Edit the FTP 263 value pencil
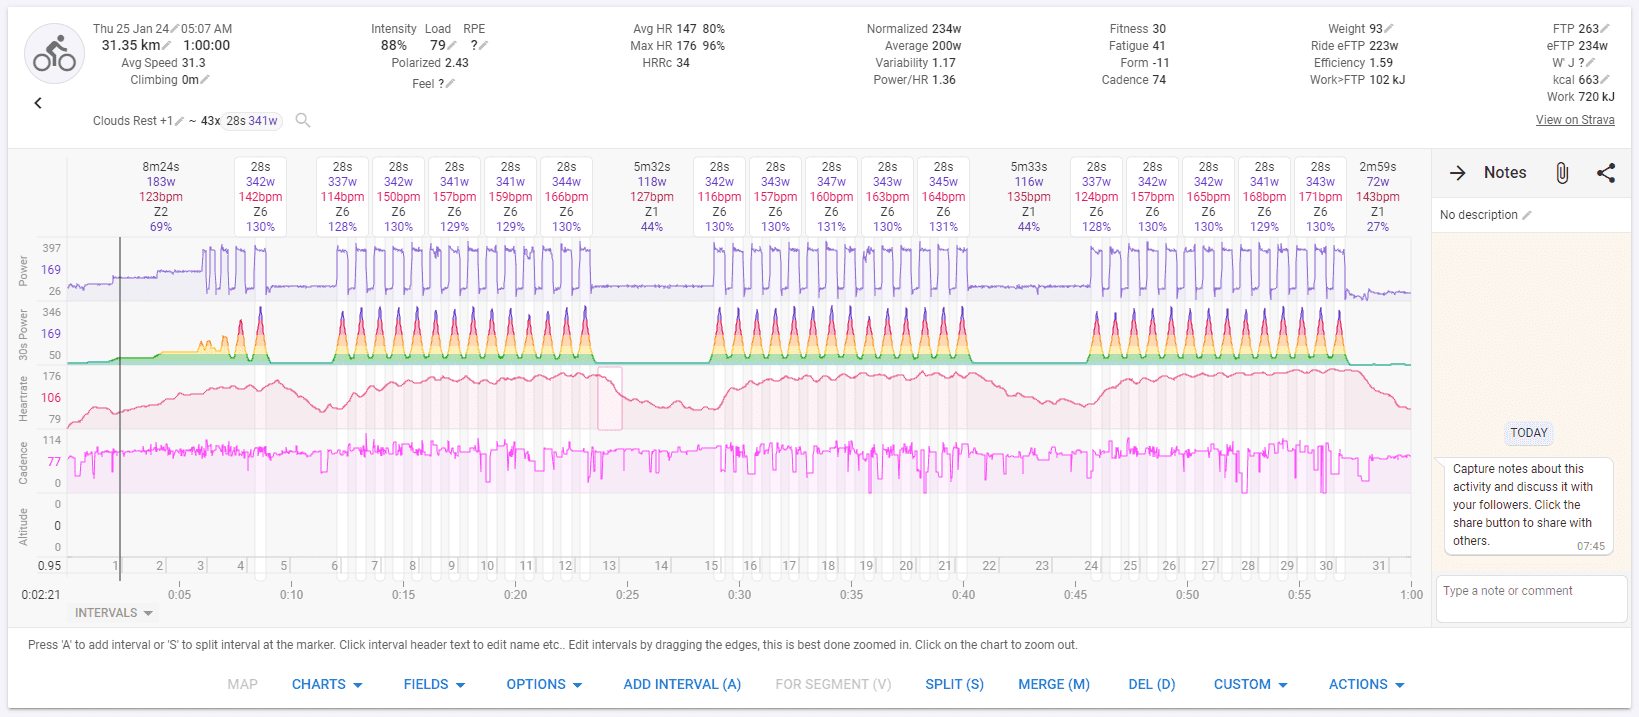This screenshot has height=717, width=1639. pyautogui.click(x=1606, y=29)
